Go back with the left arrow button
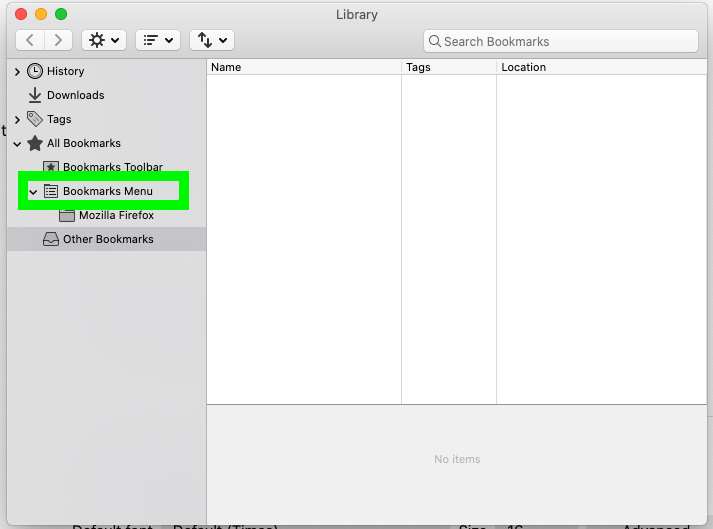The image size is (713, 529). point(30,40)
